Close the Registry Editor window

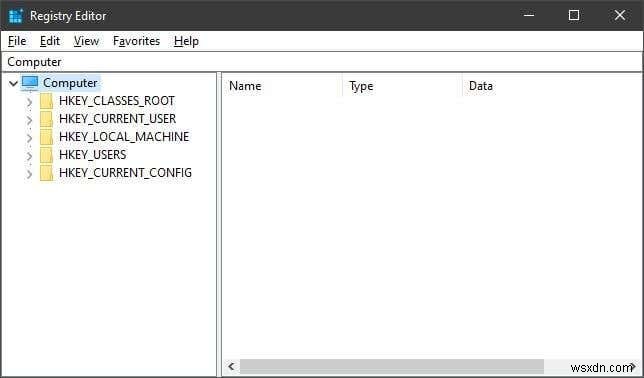coord(619,16)
